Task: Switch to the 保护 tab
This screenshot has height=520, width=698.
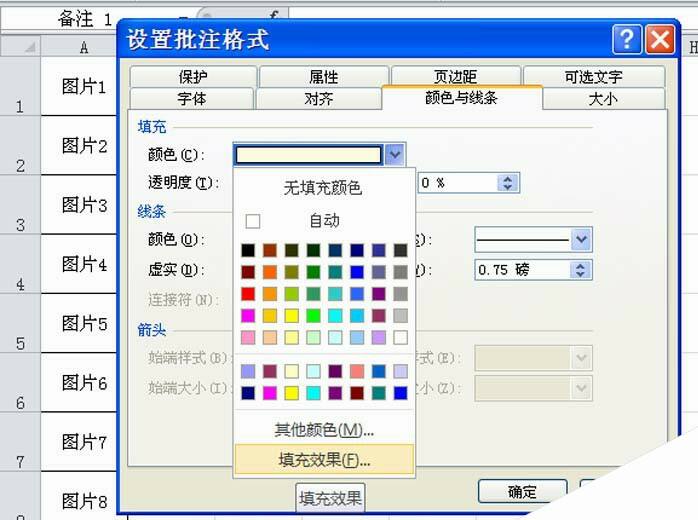Action: [193, 77]
